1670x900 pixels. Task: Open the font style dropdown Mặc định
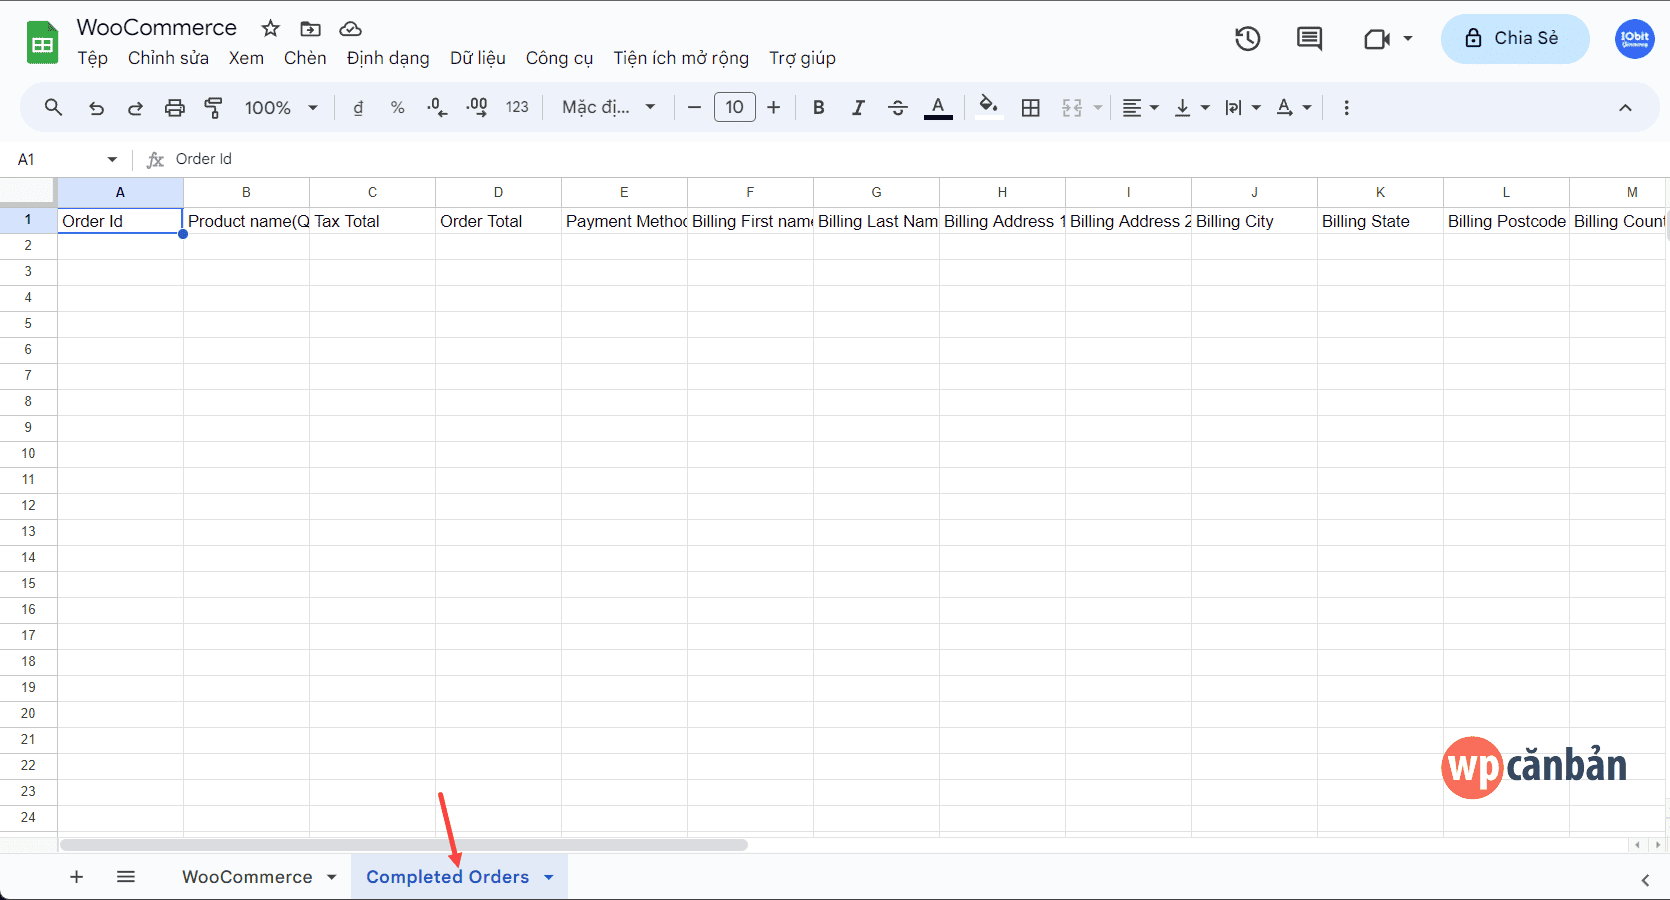click(x=607, y=107)
